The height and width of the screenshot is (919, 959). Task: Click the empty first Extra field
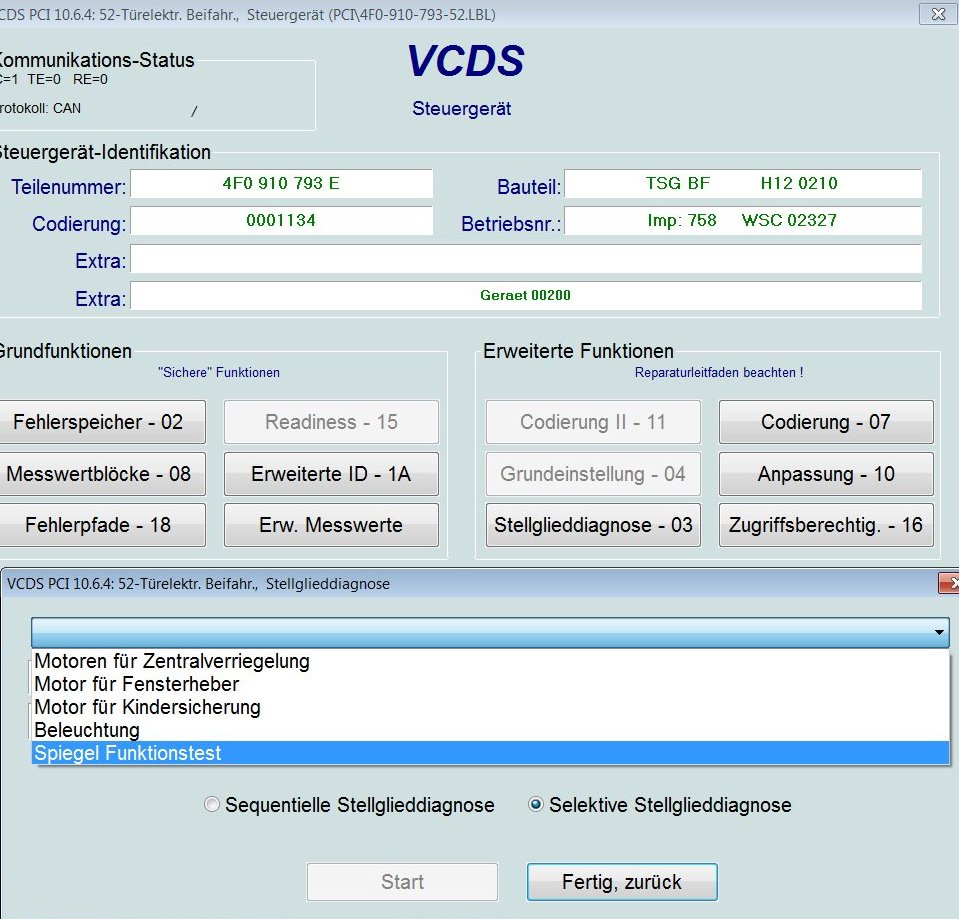click(x=526, y=259)
